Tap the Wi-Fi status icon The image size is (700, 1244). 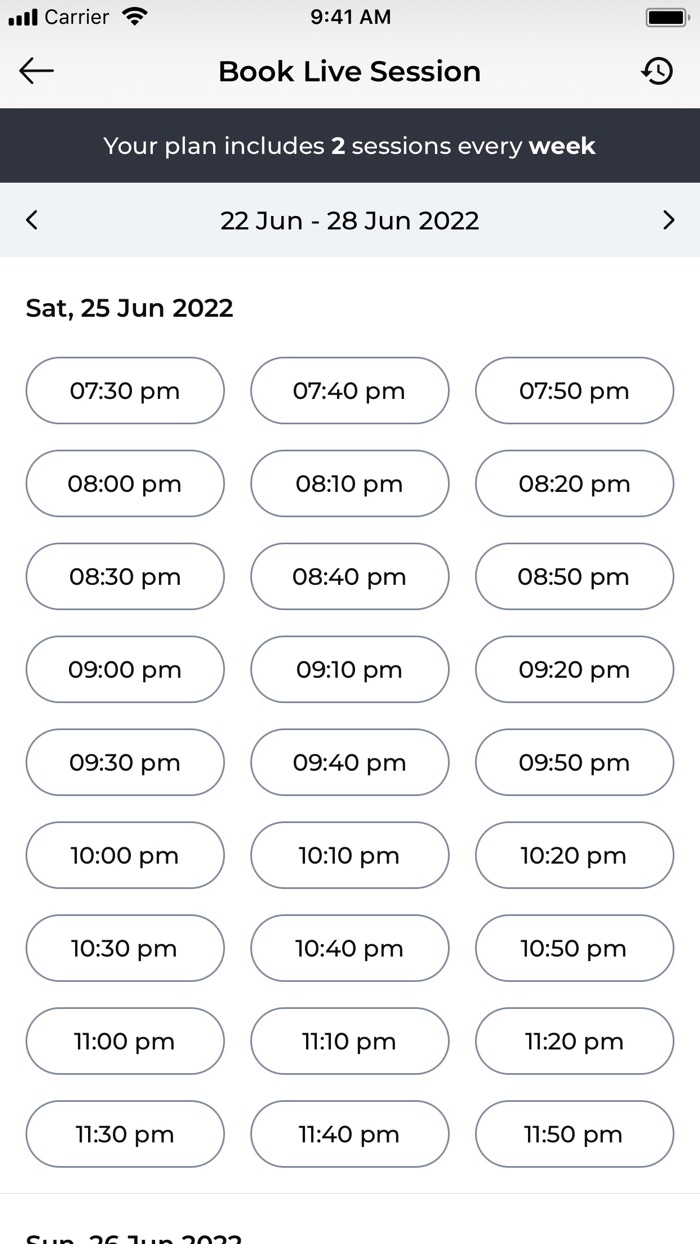133,17
